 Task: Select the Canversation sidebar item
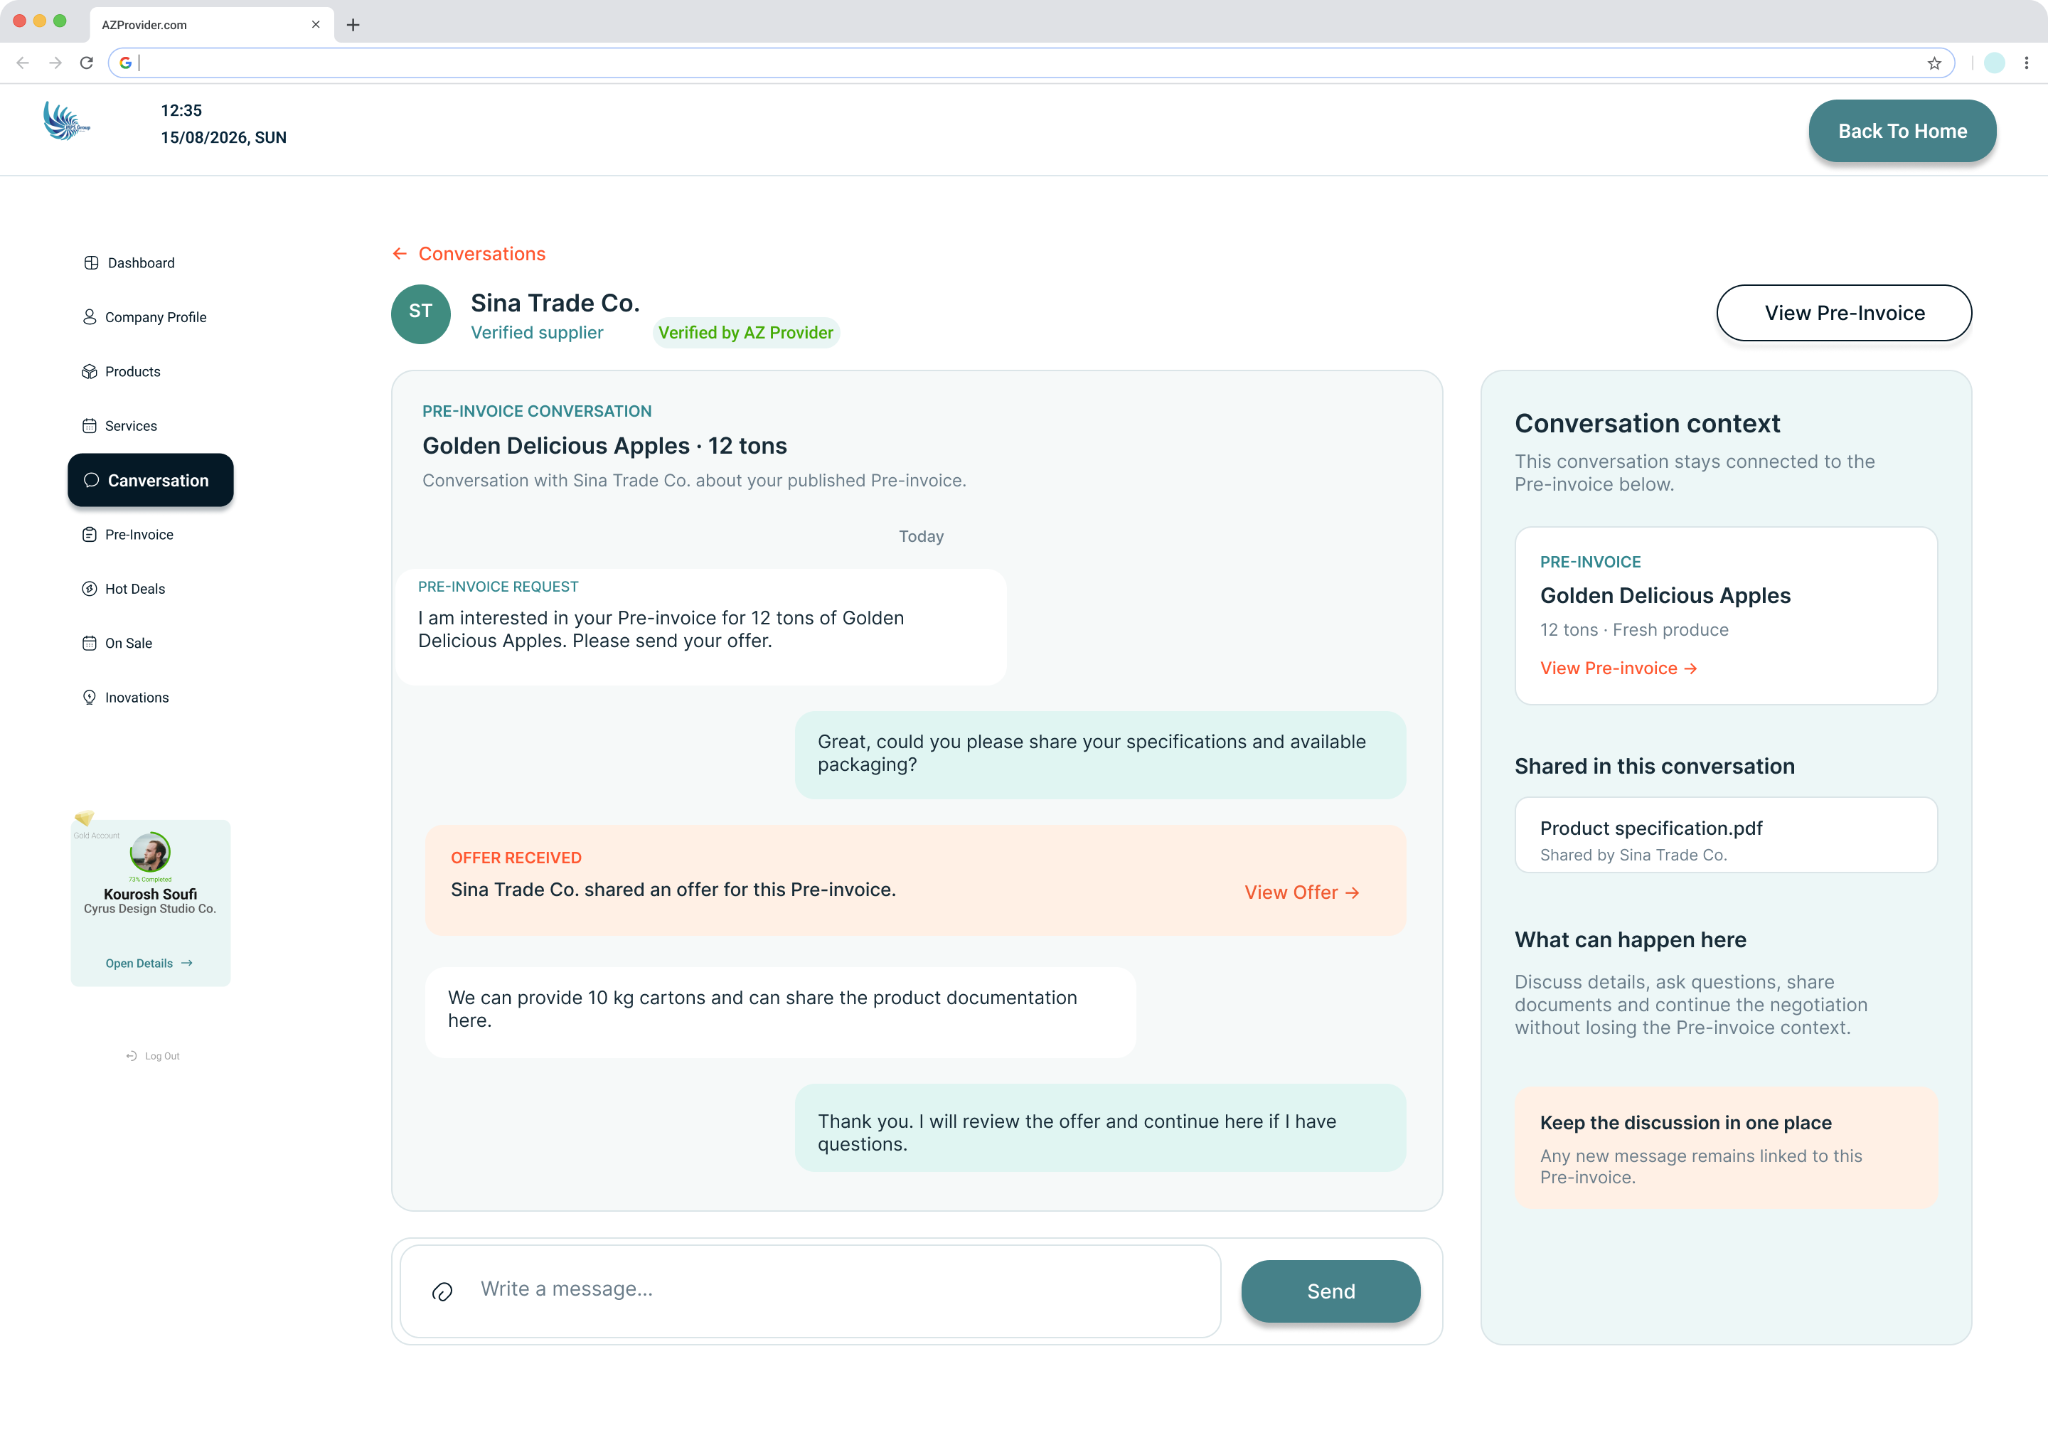click(151, 480)
